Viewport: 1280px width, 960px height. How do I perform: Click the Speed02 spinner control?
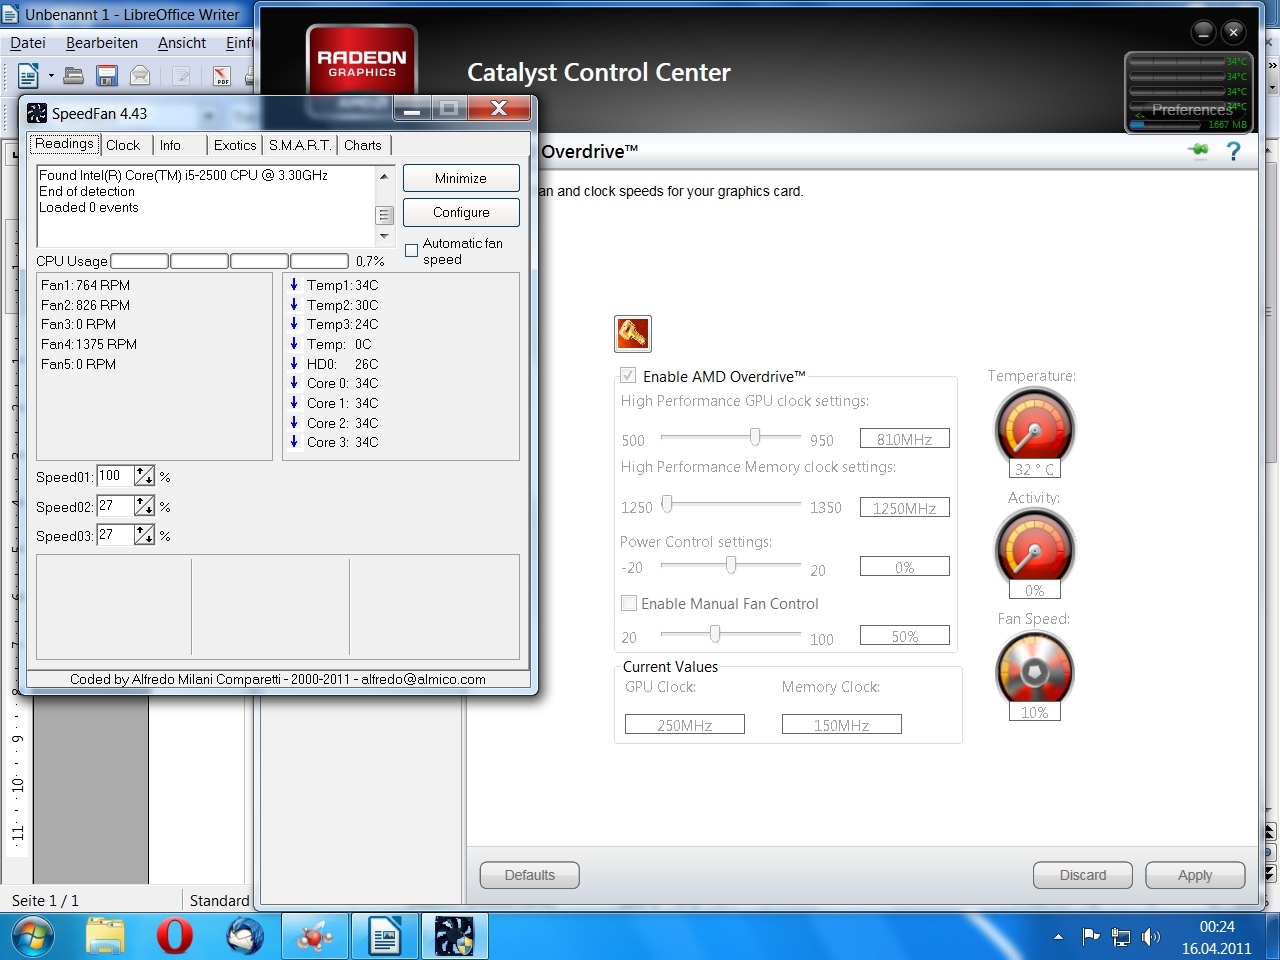pyautogui.click(x=145, y=506)
